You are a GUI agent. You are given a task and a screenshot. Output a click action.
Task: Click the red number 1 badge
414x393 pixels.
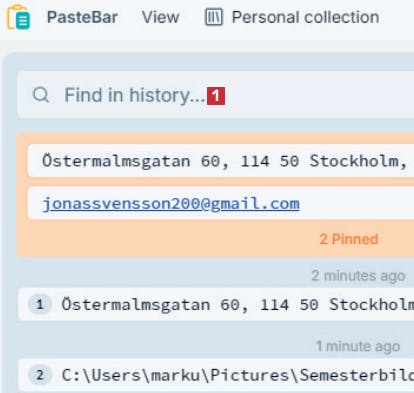coord(216,96)
